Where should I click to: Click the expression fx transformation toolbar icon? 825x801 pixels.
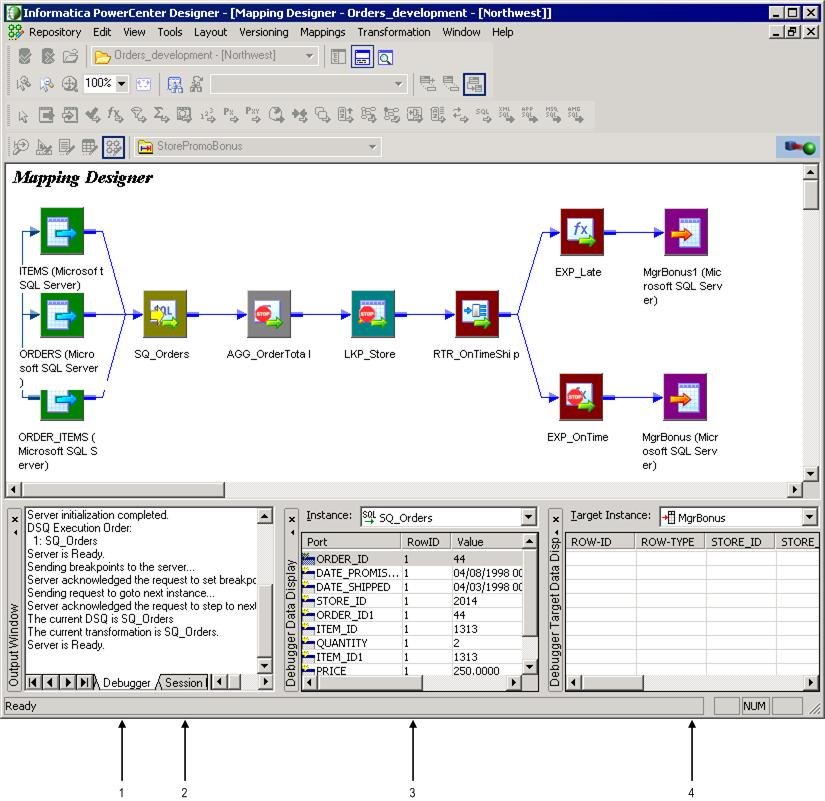point(115,115)
